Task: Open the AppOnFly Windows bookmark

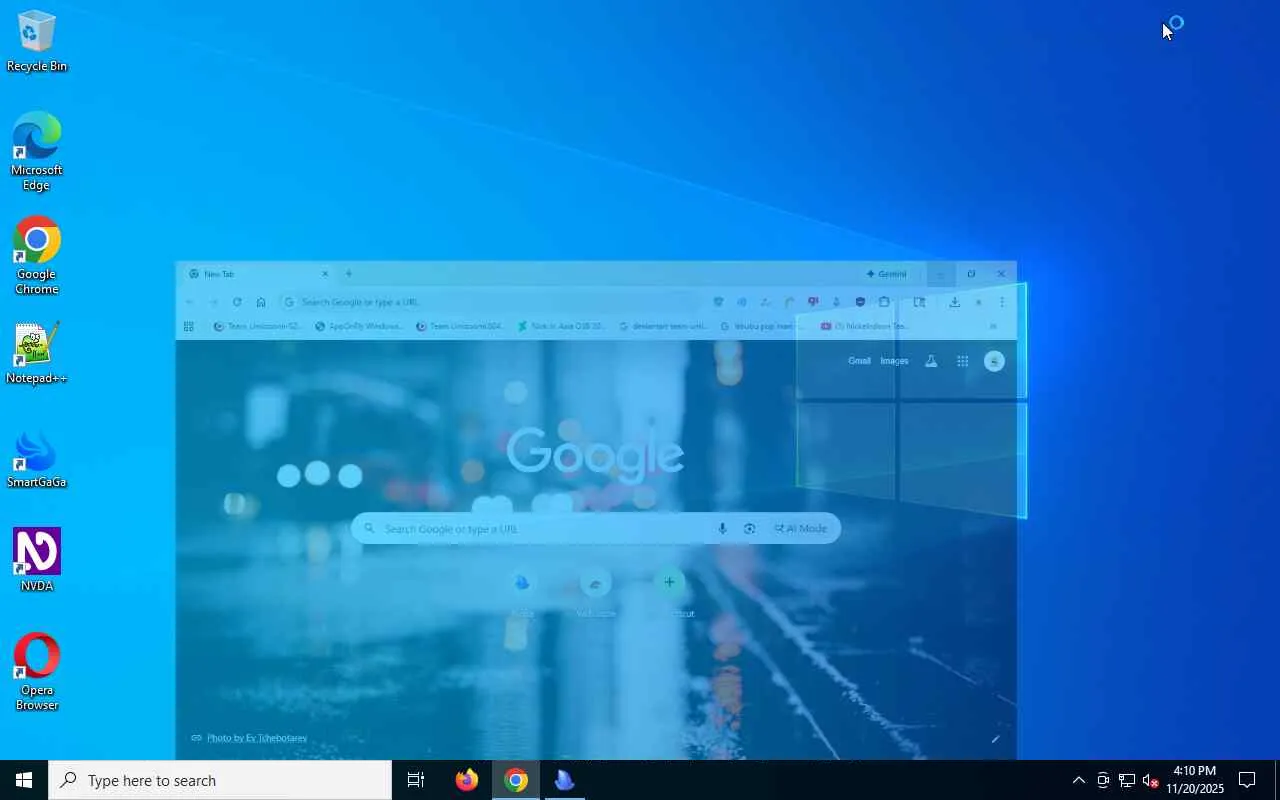Action: [x=359, y=326]
